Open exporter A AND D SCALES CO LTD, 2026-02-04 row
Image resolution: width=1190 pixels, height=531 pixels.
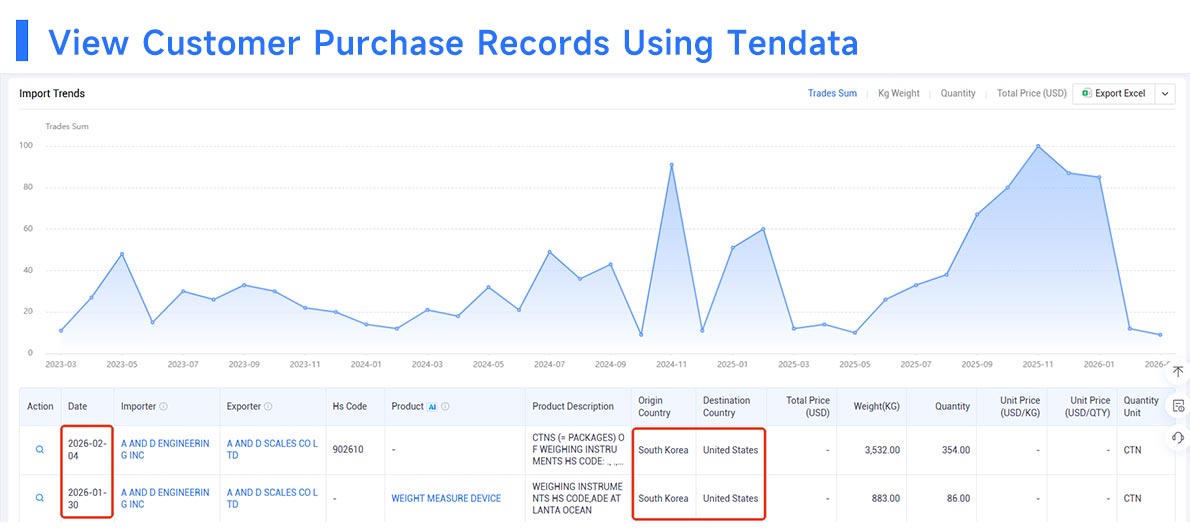272,450
